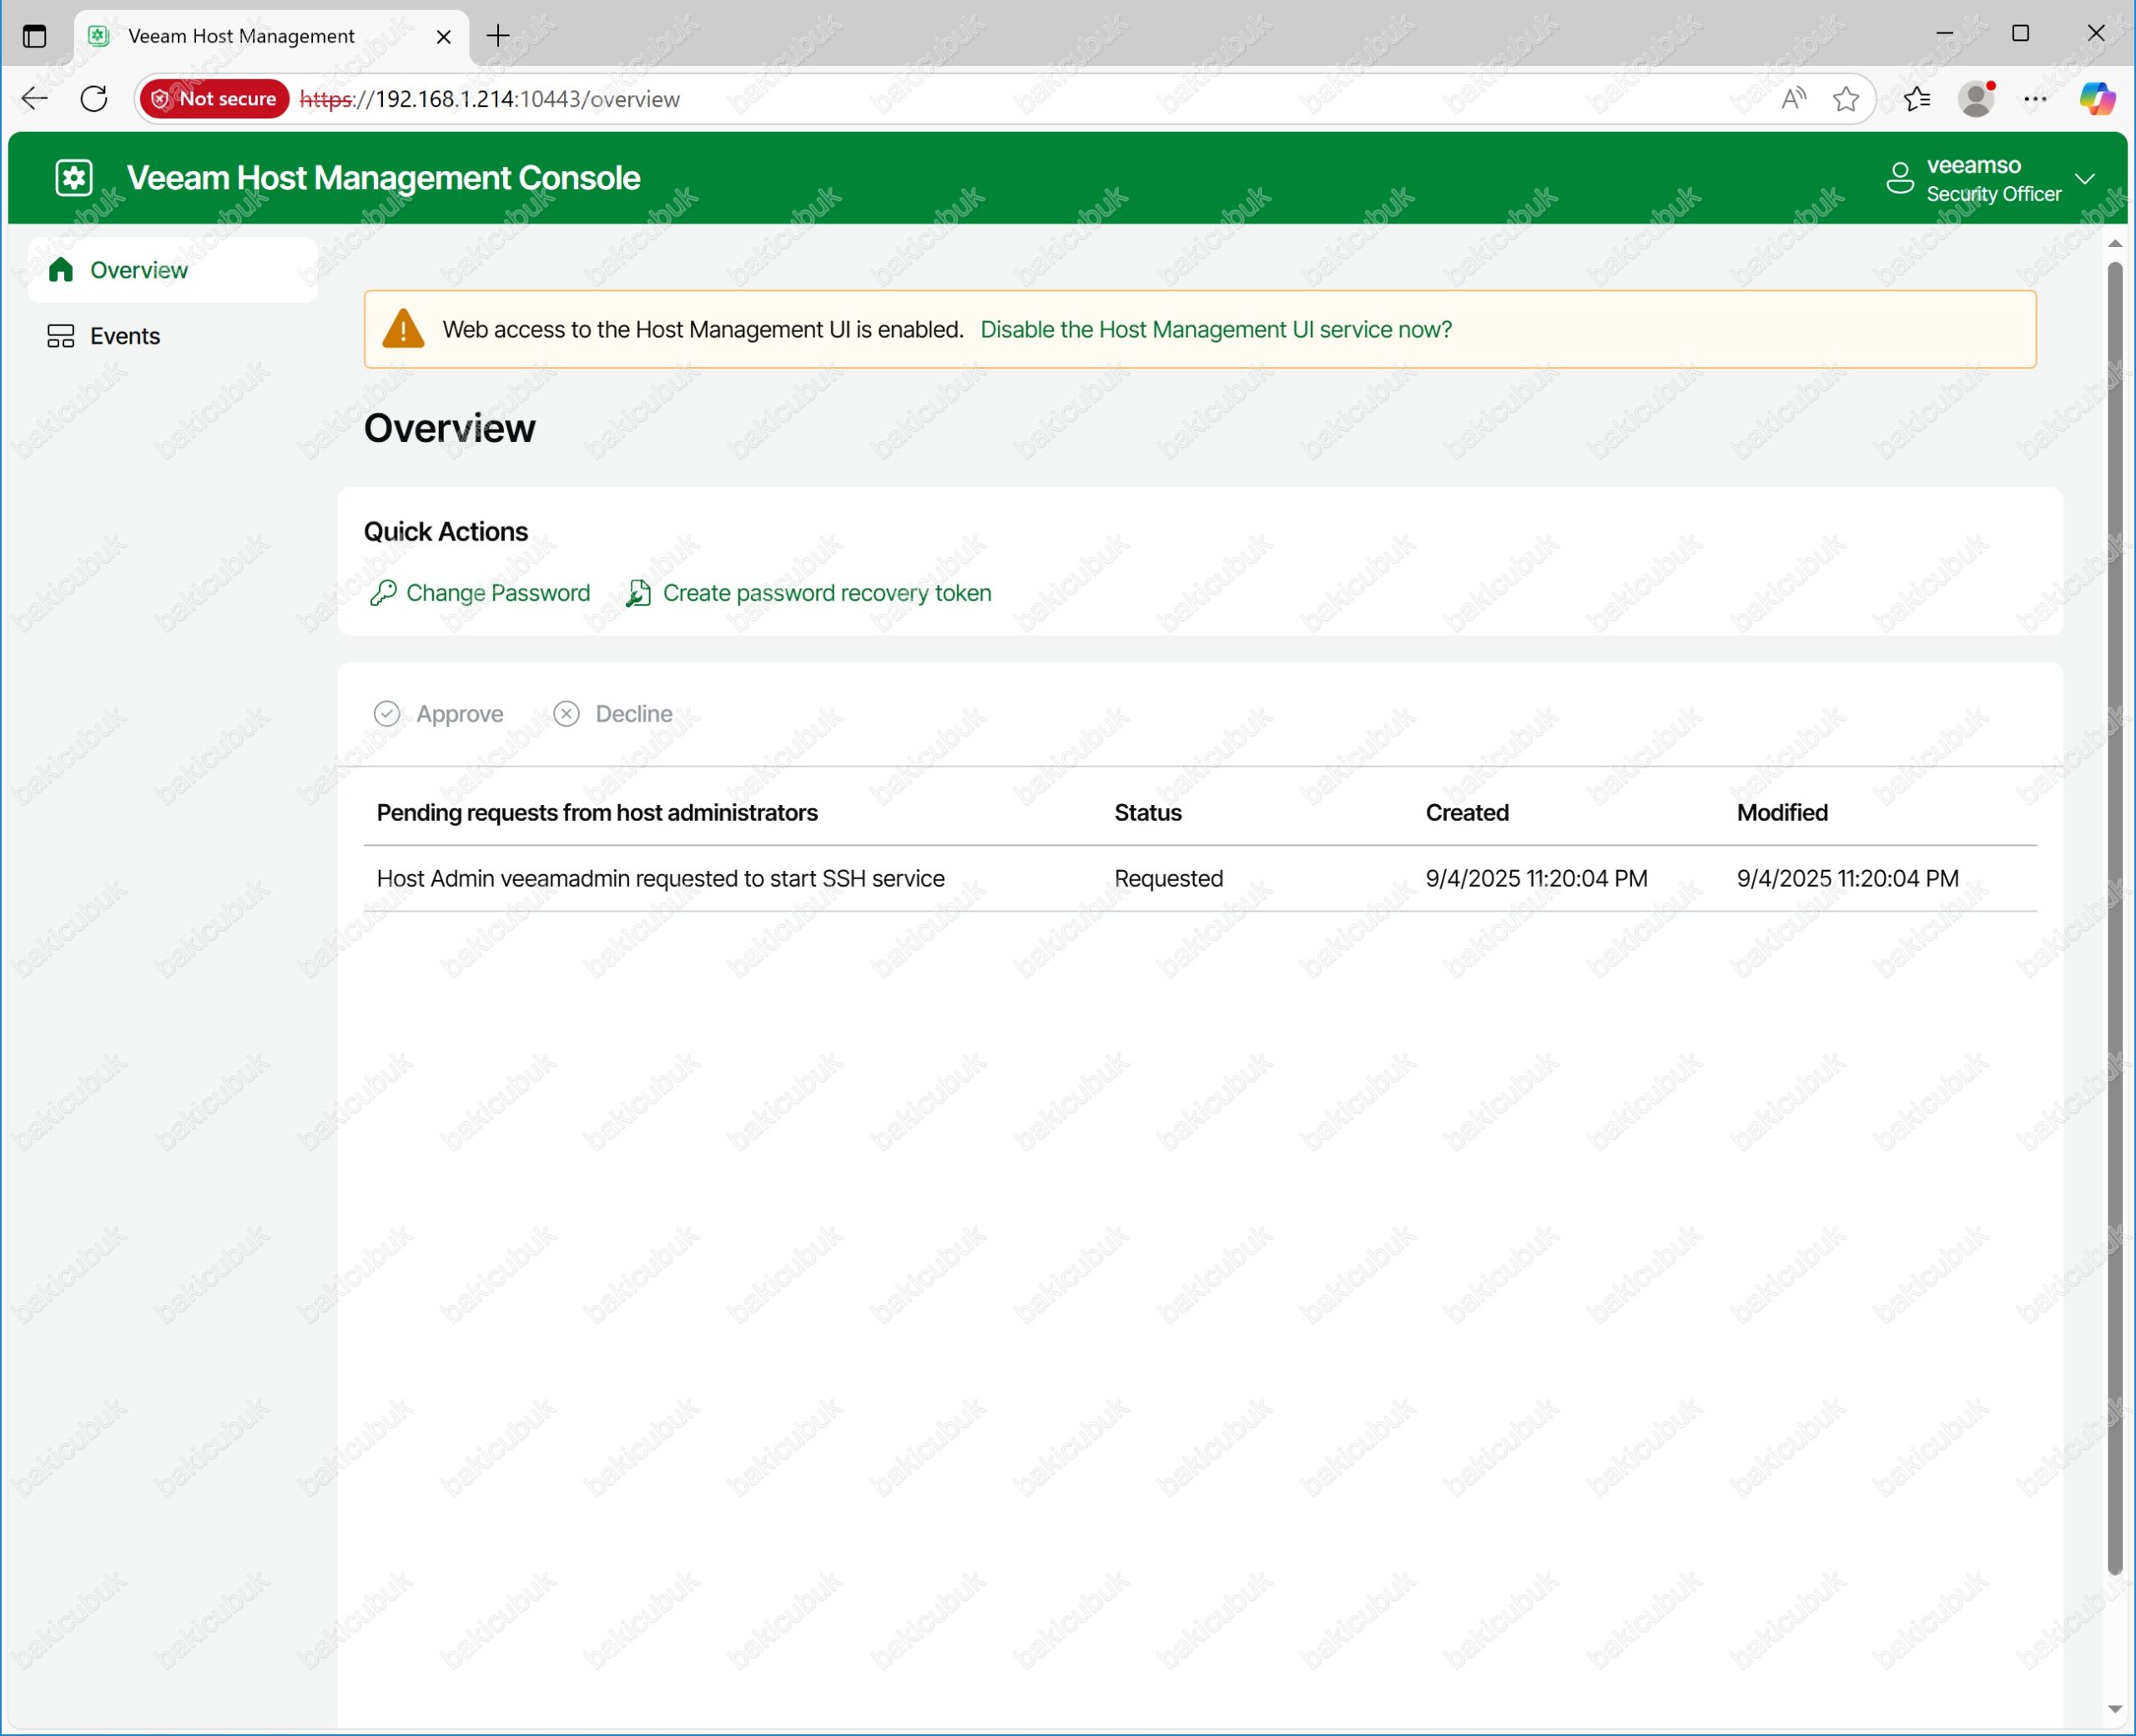Click the warning triangle icon
The height and width of the screenshot is (1736, 2136).
(x=404, y=329)
